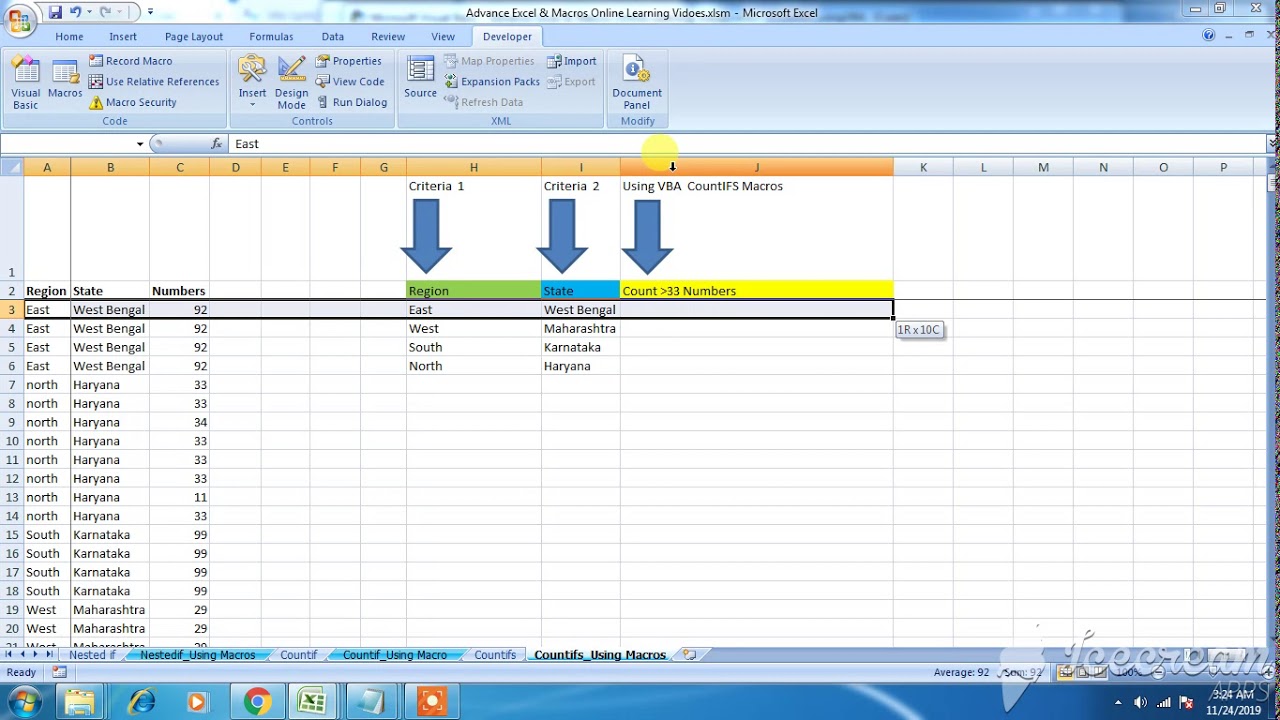The image size is (1280, 720).
Task: Select row 7 header
Action: (x=12, y=385)
